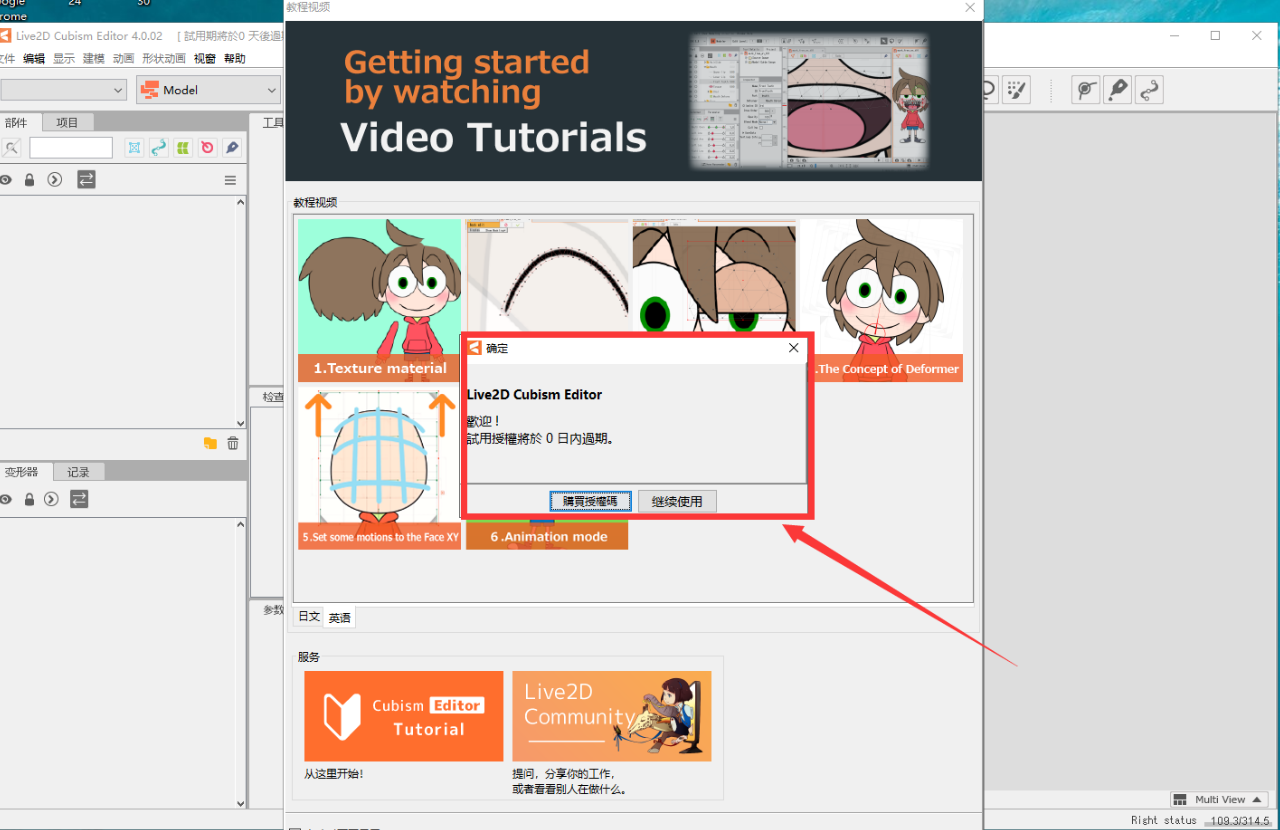The width and height of the screenshot is (1280, 830).
Task: Select the red rotation deformer filter icon
Action: tap(207, 147)
